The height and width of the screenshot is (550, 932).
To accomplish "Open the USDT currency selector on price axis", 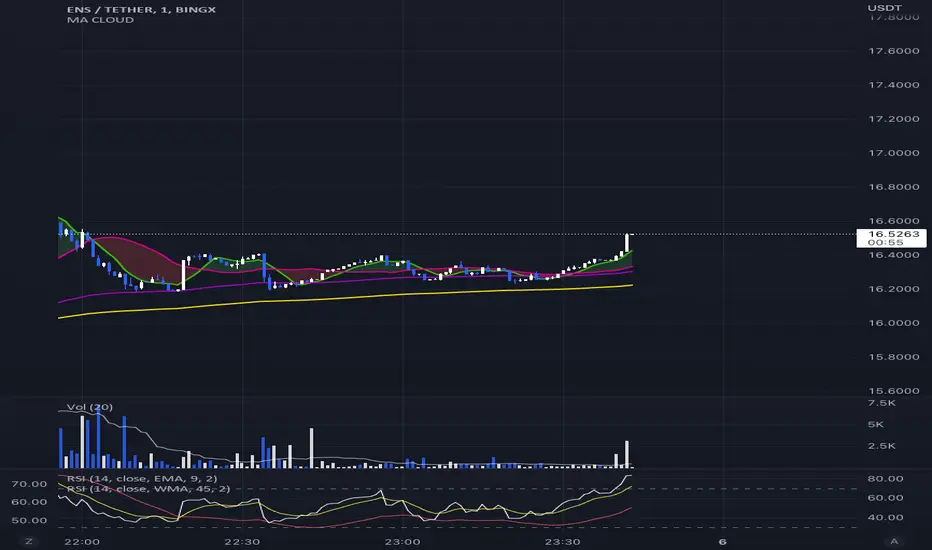I will [884, 8].
